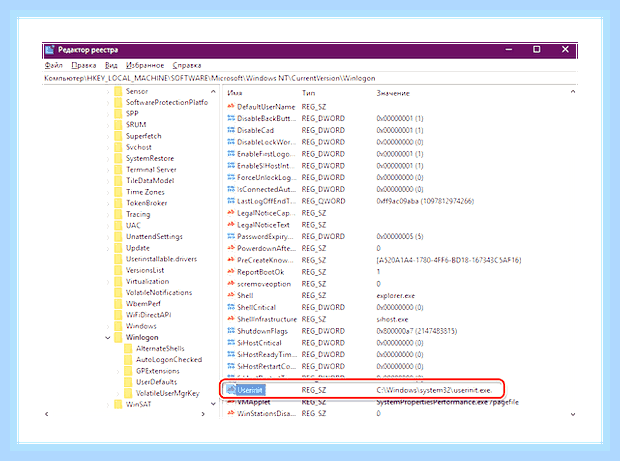The width and height of the screenshot is (620, 461).
Task: Click the Tracing folder icon
Action: [x=118, y=214]
